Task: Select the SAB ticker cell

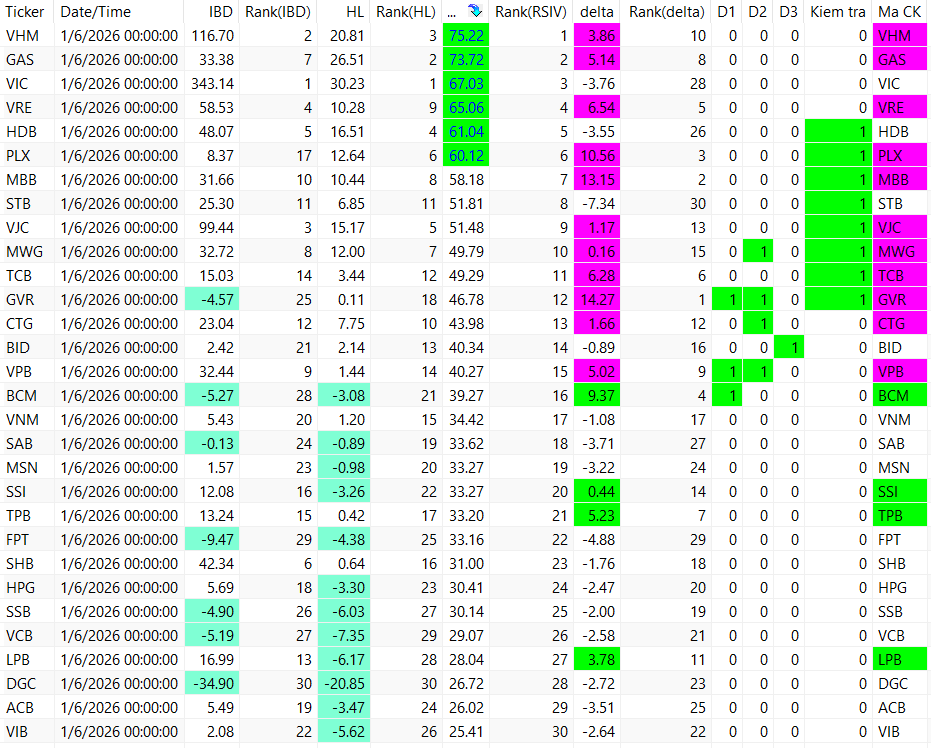Action: (x=27, y=444)
